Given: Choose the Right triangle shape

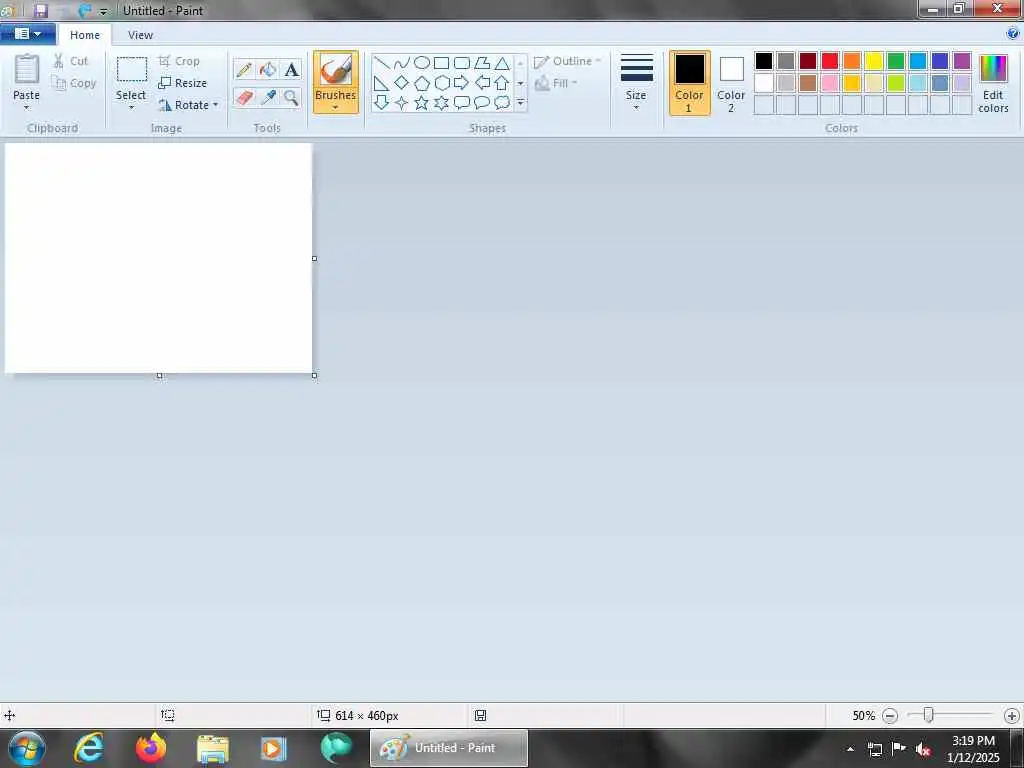Looking at the screenshot, I should pos(381,83).
